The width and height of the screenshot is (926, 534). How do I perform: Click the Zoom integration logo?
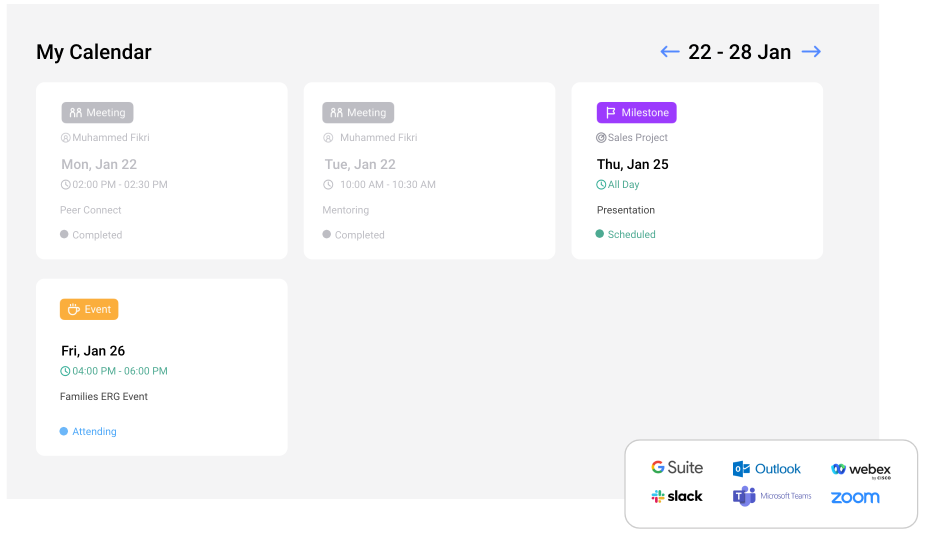click(x=855, y=497)
